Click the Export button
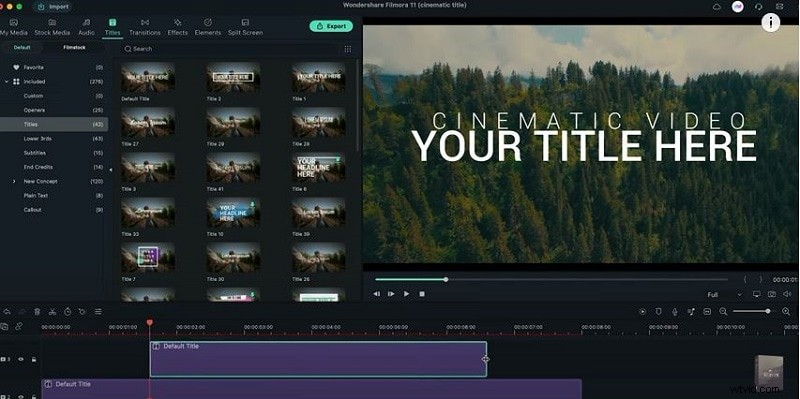The height and width of the screenshot is (399, 800). point(331,26)
